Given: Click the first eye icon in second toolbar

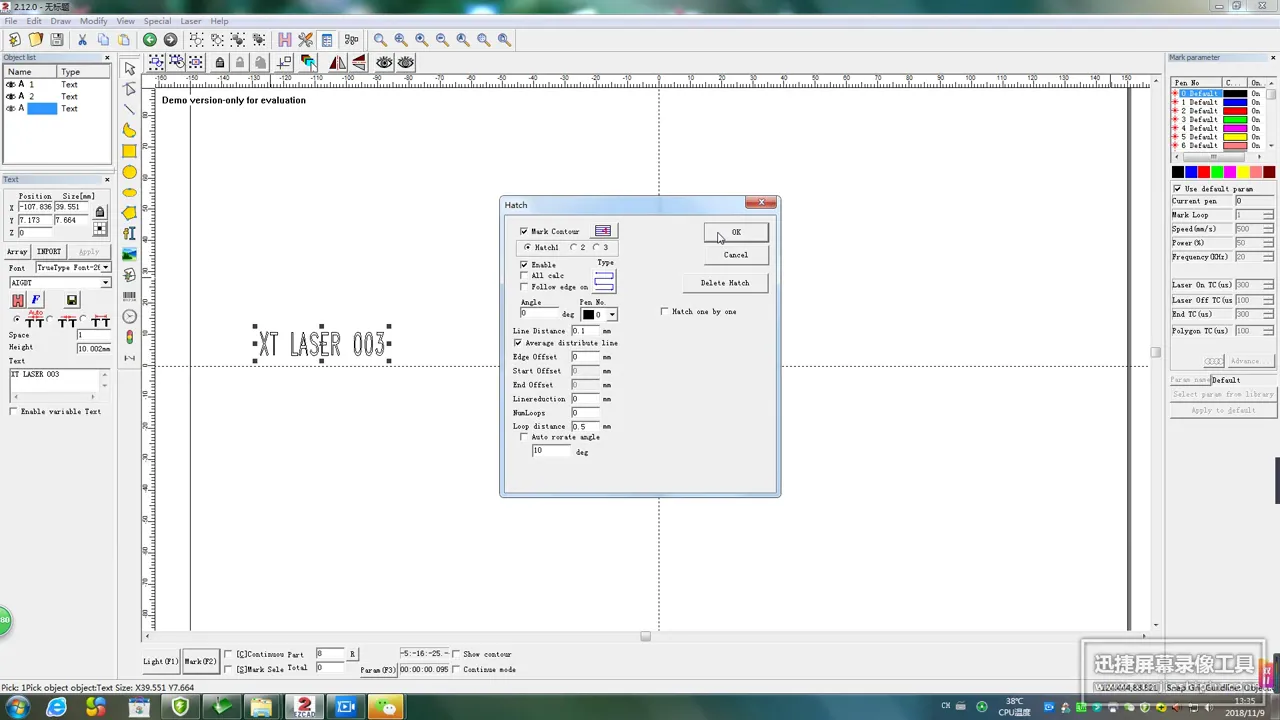Looking at the screenshot, I should 384,63.
